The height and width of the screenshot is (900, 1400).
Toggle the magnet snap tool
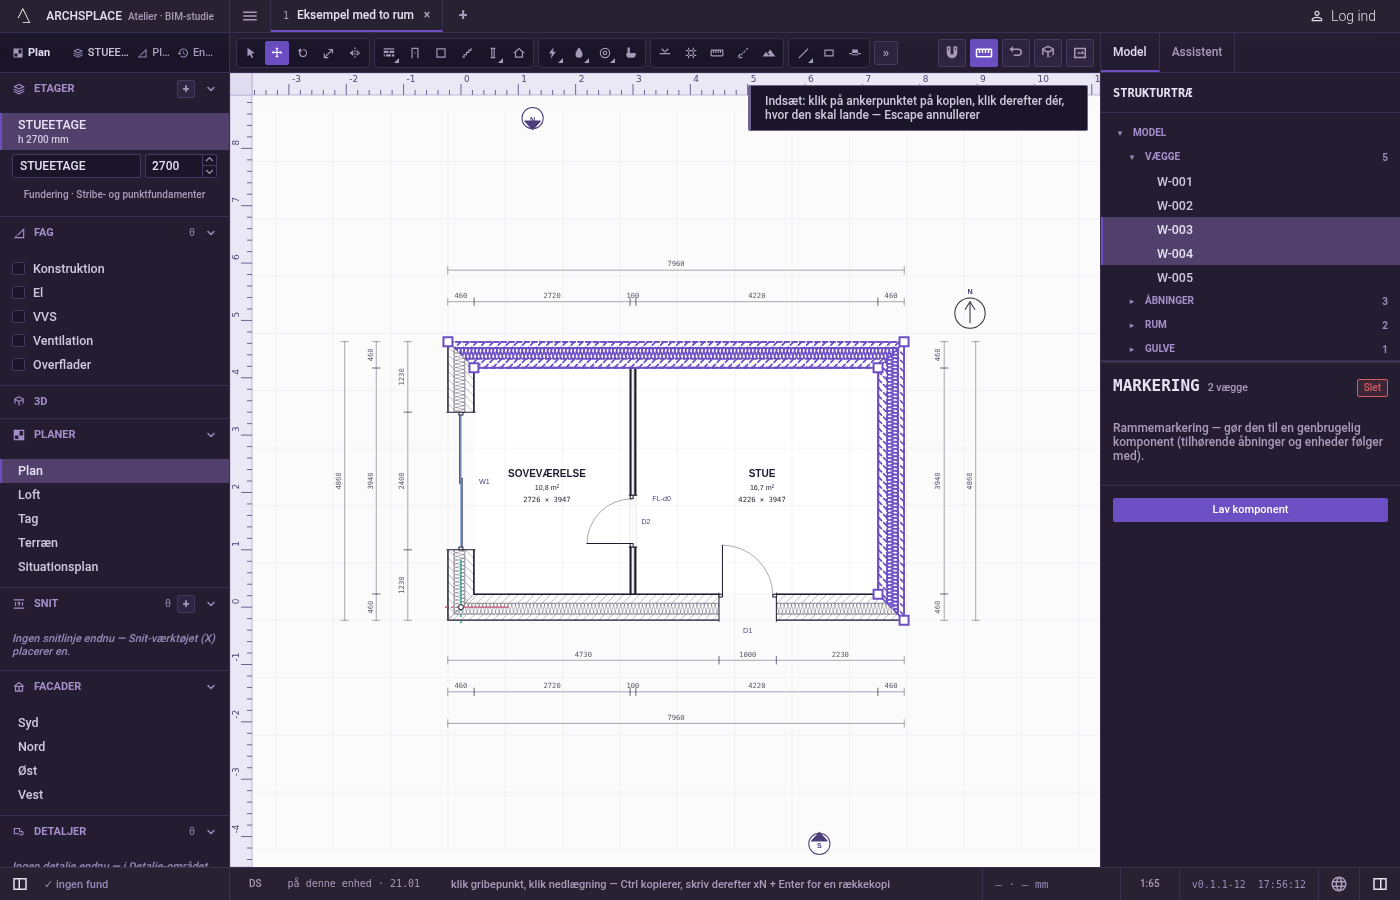952,53
